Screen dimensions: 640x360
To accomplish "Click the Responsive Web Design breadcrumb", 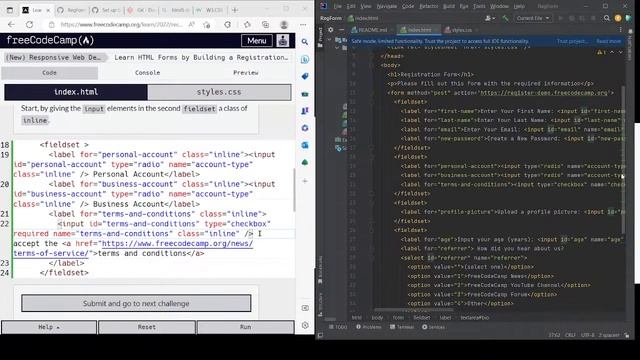I will (x=53, y=58).
